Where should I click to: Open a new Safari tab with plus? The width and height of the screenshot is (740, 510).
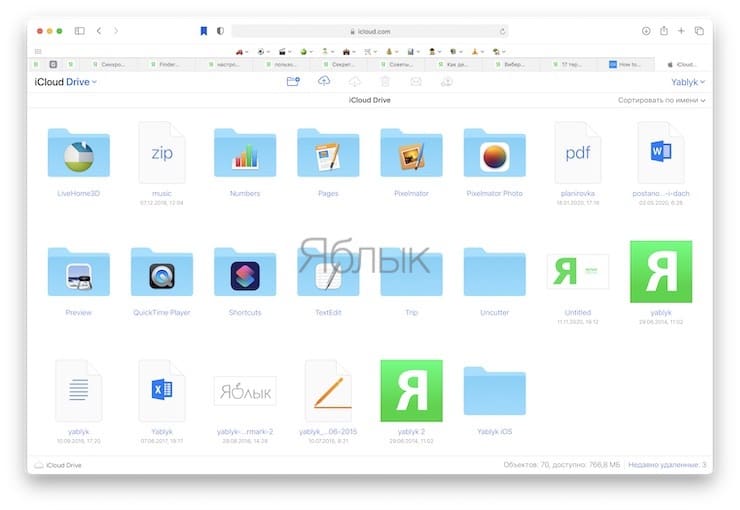tap(681, 31)
